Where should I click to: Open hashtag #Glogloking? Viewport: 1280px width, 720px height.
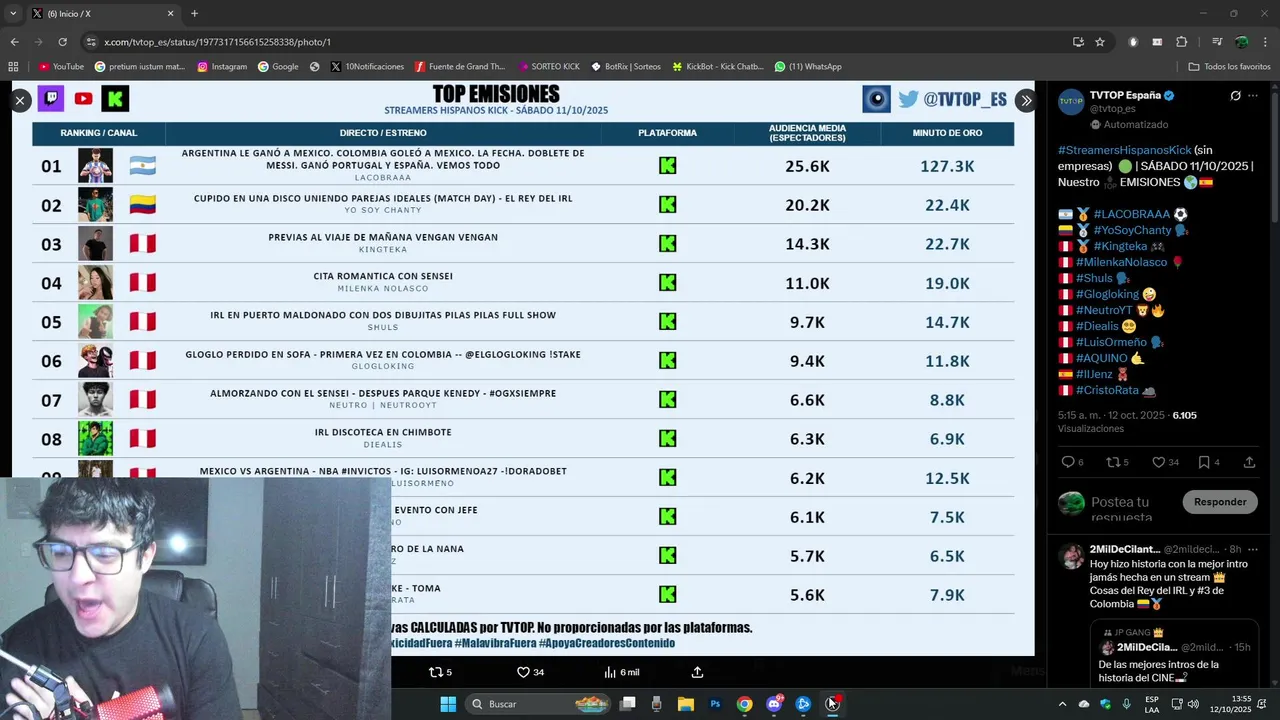click(x=1107, y=294)
